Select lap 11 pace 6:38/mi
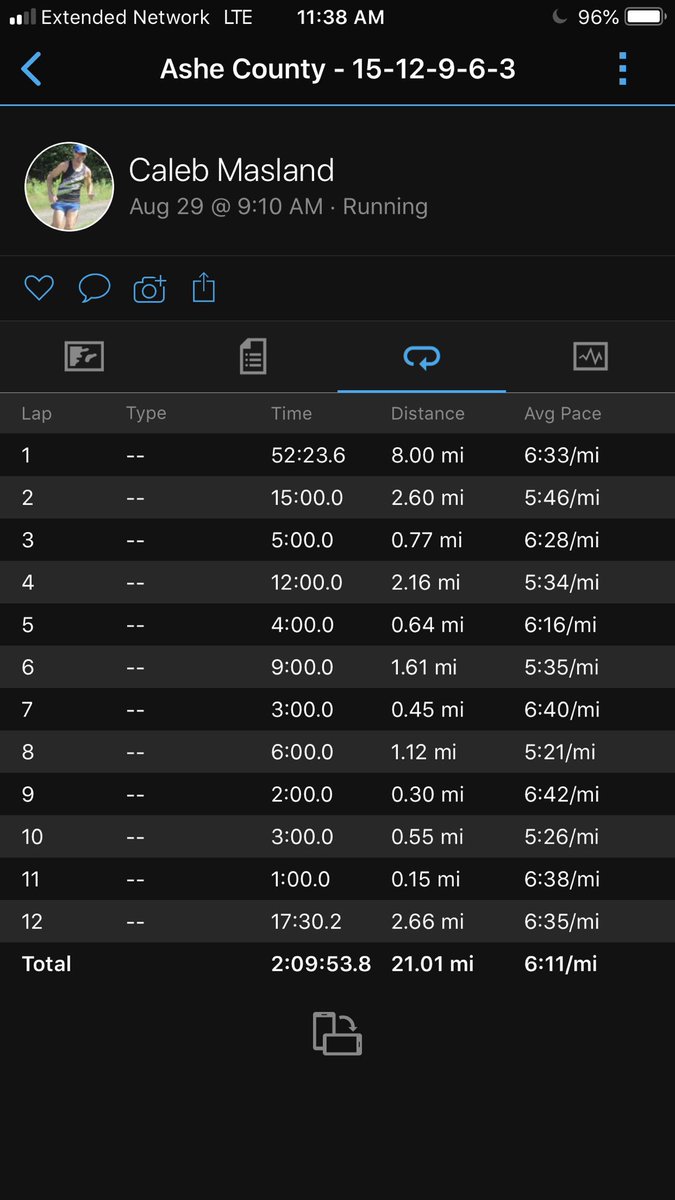Screen dimensions: 675x1200 pos(562,880)
